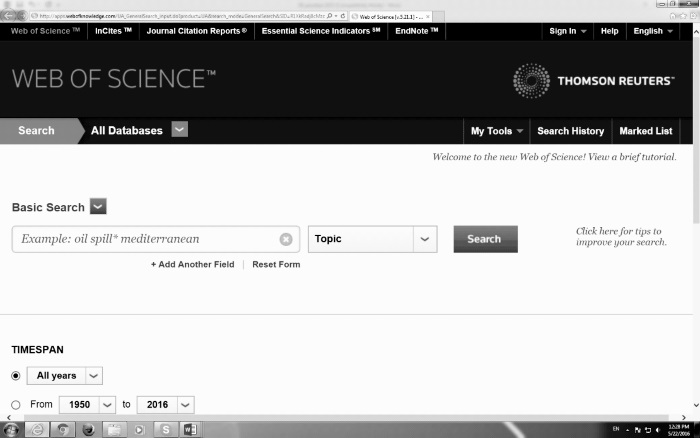Click the Thomson Reuters logo
This screenshot has width=700, height=438.
[593, 80]
